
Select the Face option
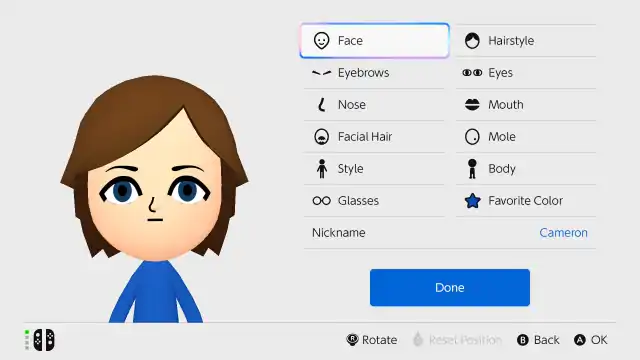coord(374,40)
